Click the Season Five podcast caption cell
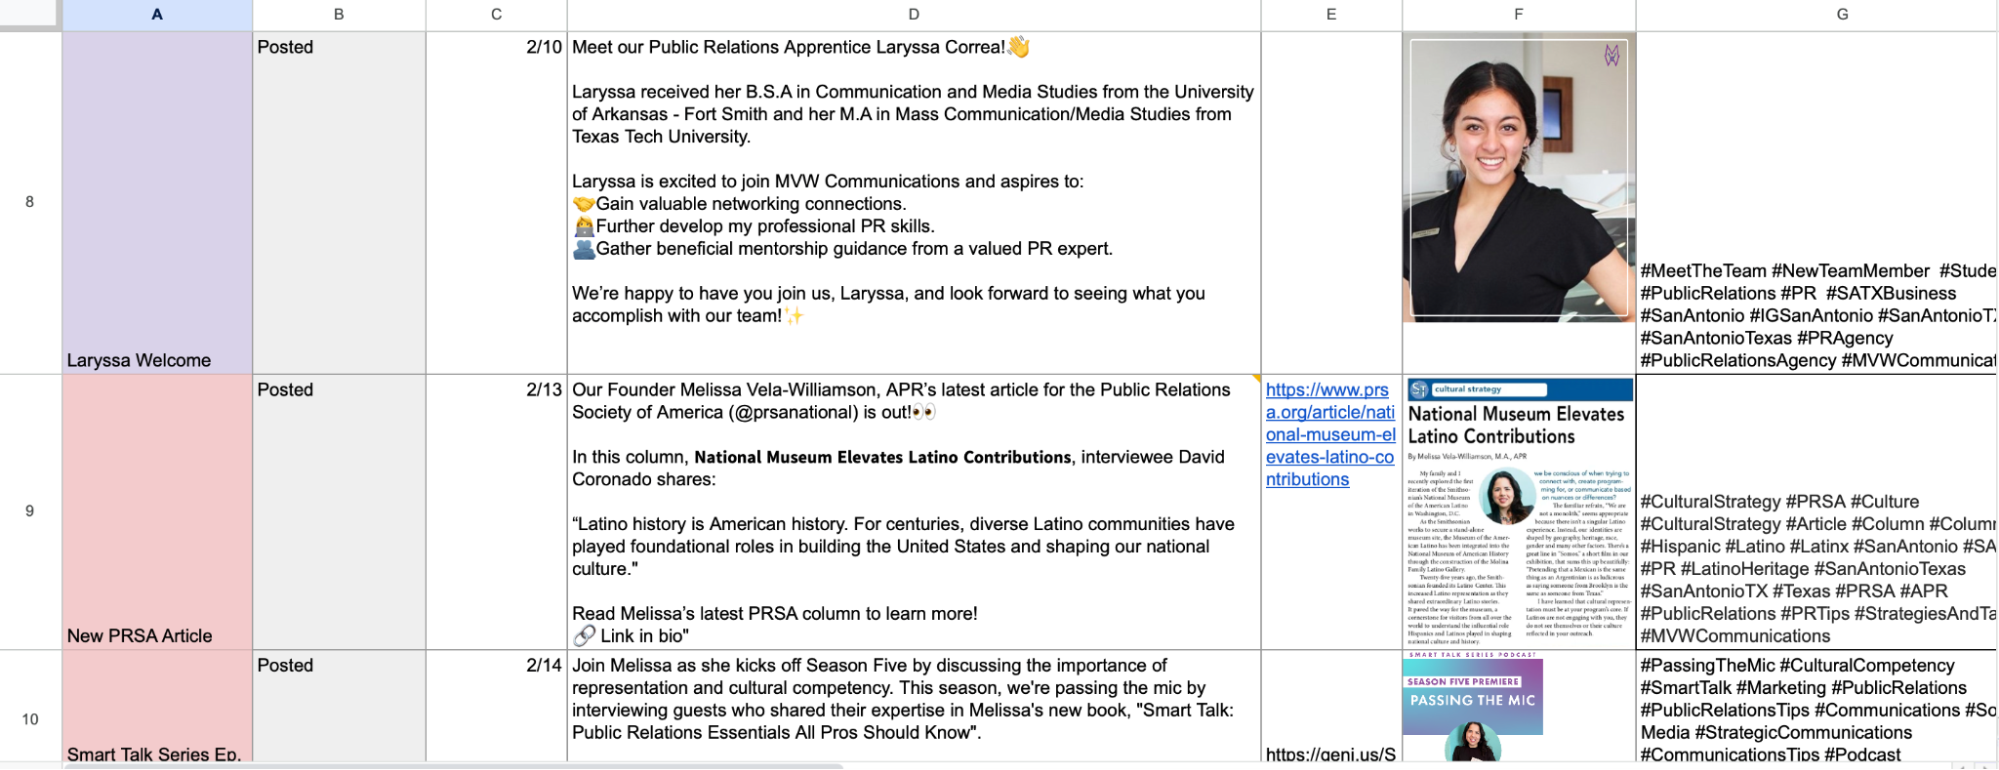The image size is (1999, 770). click(x=914, y=706)
